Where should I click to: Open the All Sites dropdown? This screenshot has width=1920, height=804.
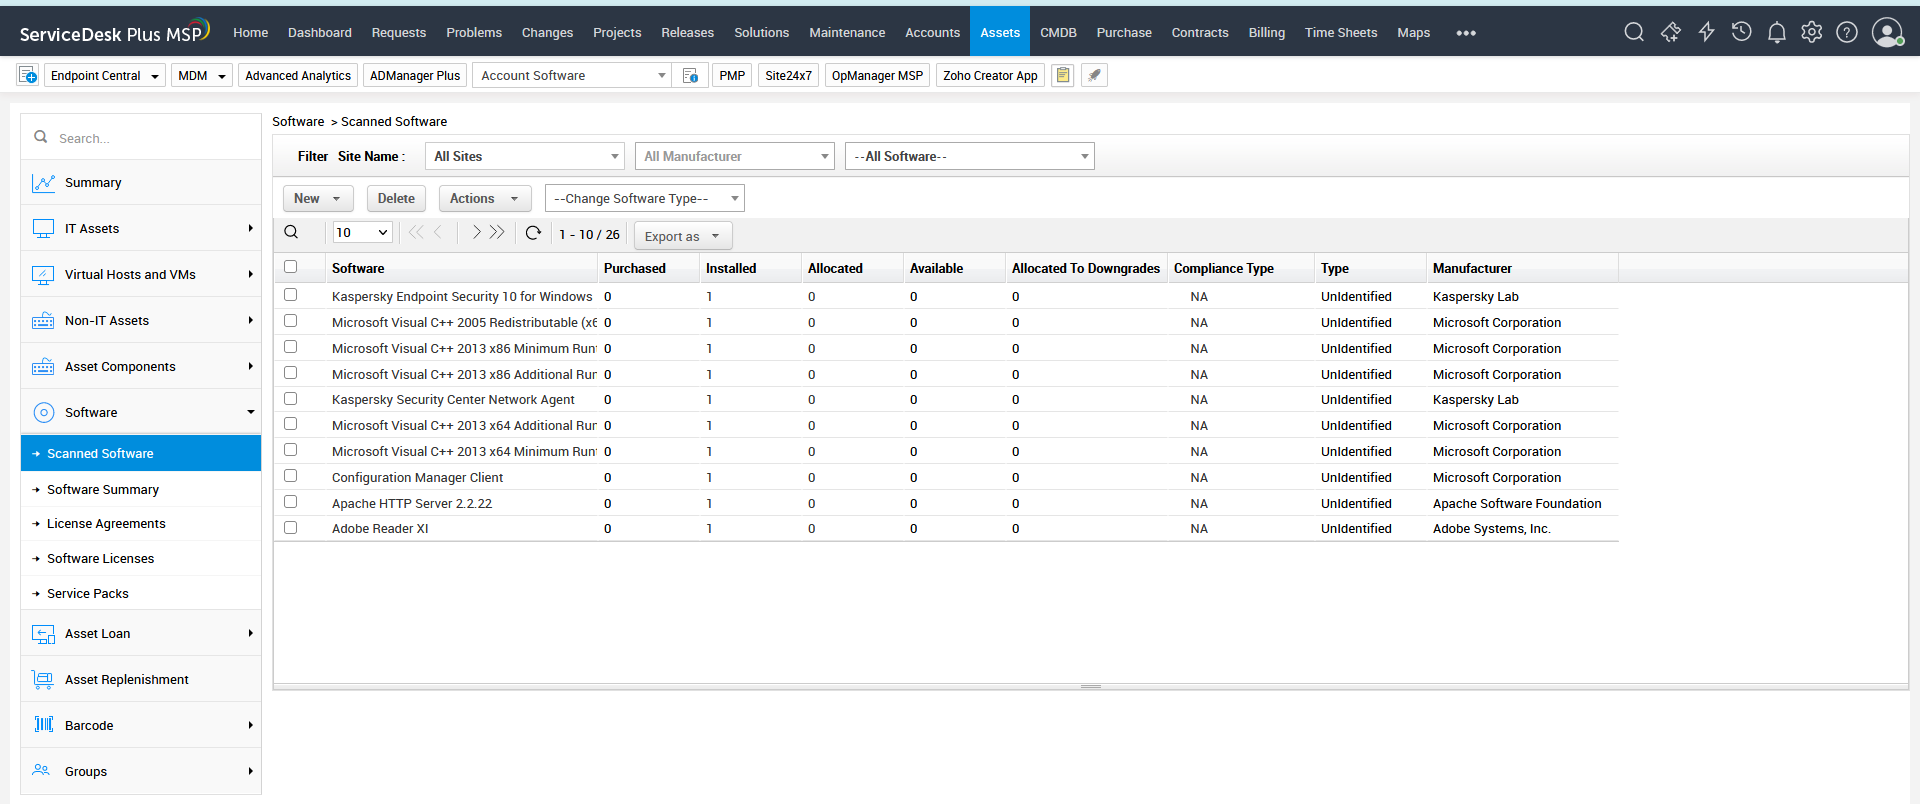click(525, 156)
